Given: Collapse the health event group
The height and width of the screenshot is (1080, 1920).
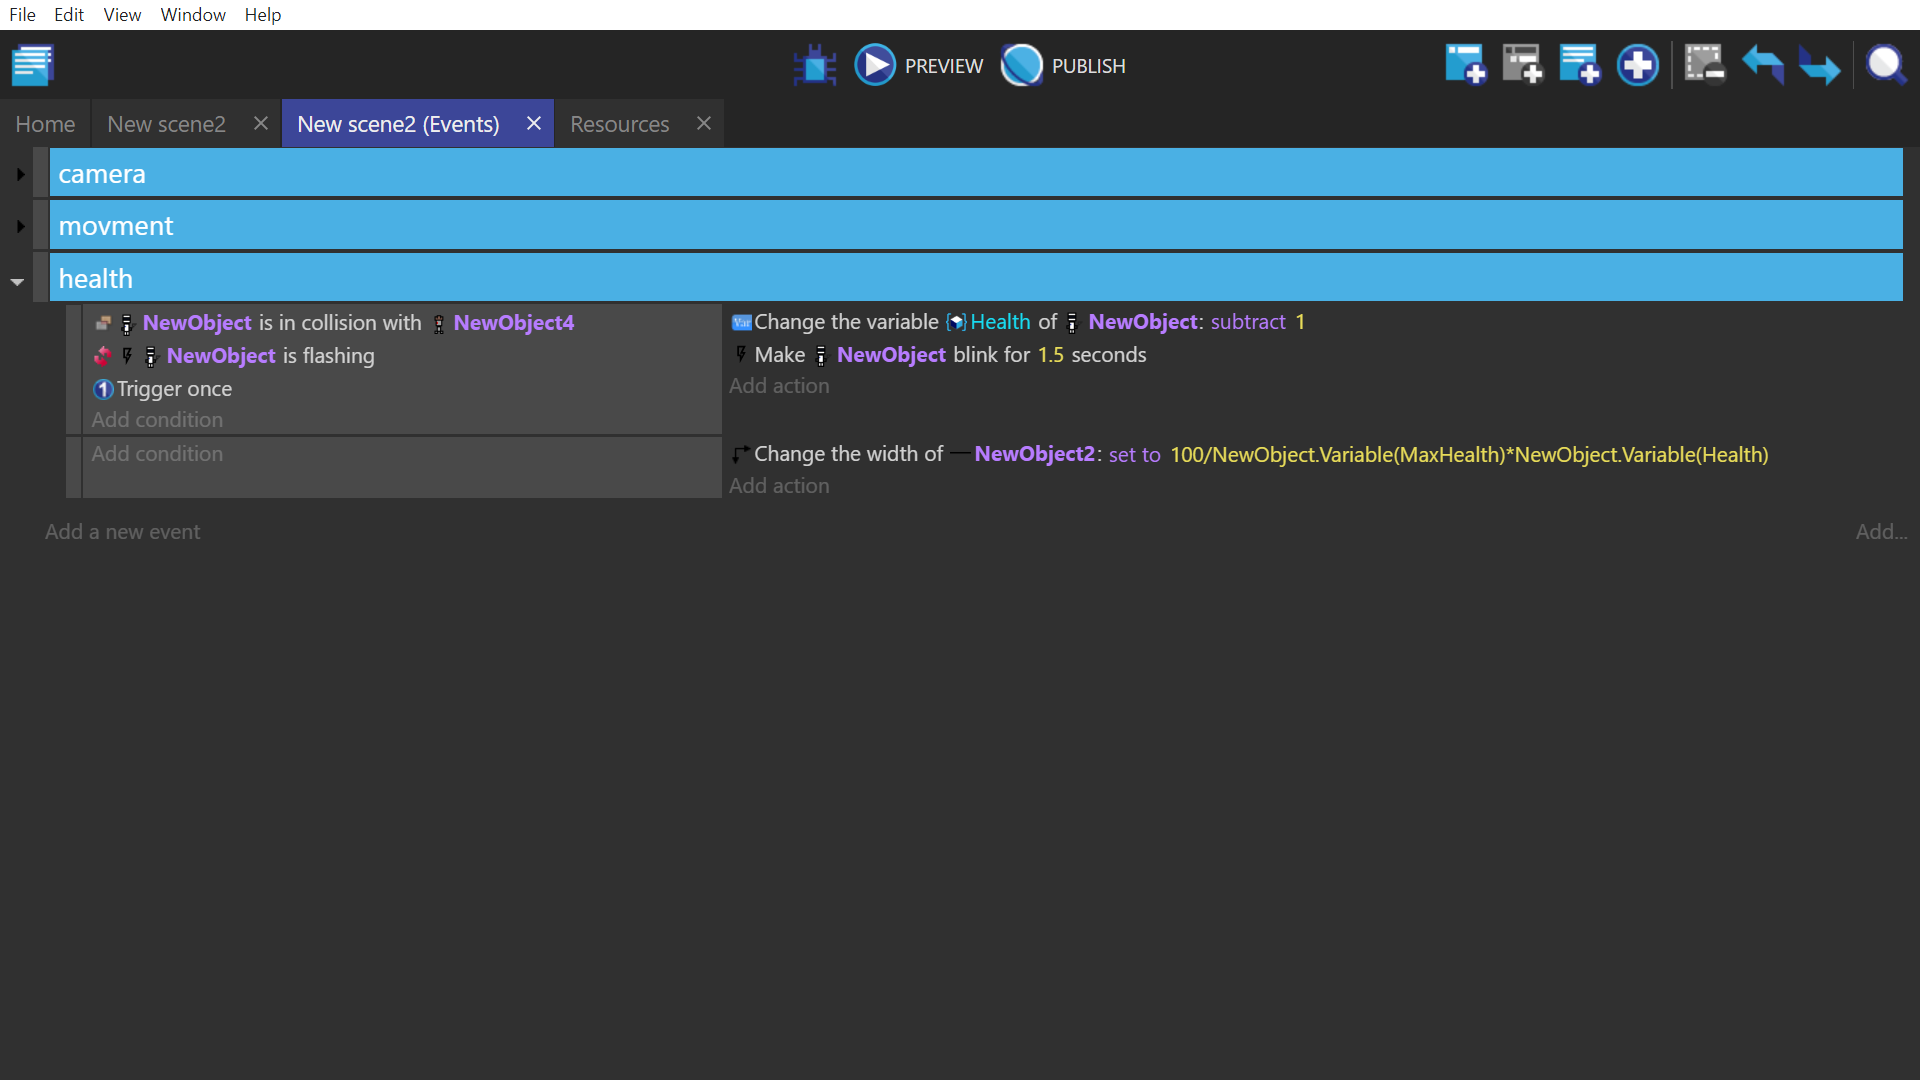Looking at the screenshot, I should point(17,282).
